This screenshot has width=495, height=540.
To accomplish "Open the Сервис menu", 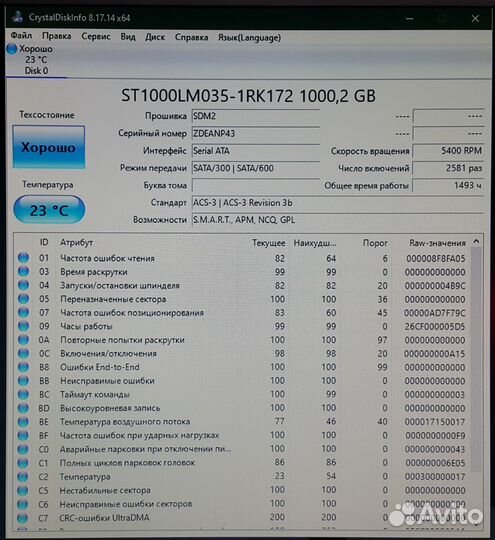I will [96, 37].
